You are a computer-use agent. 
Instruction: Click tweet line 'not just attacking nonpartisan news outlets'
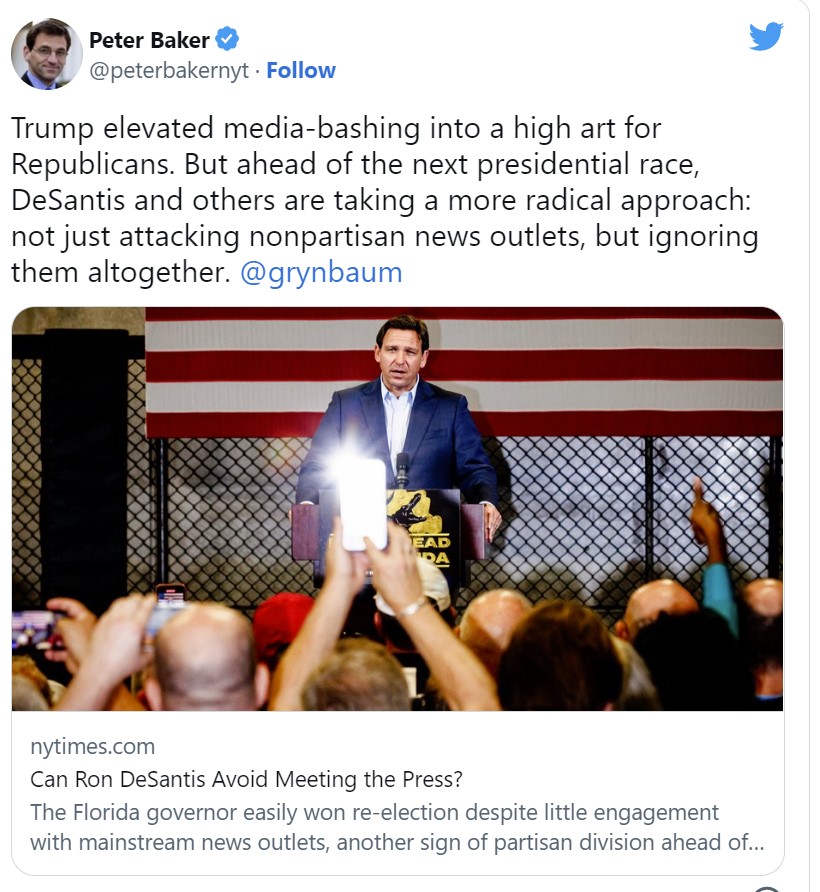(x=385, y=237)
